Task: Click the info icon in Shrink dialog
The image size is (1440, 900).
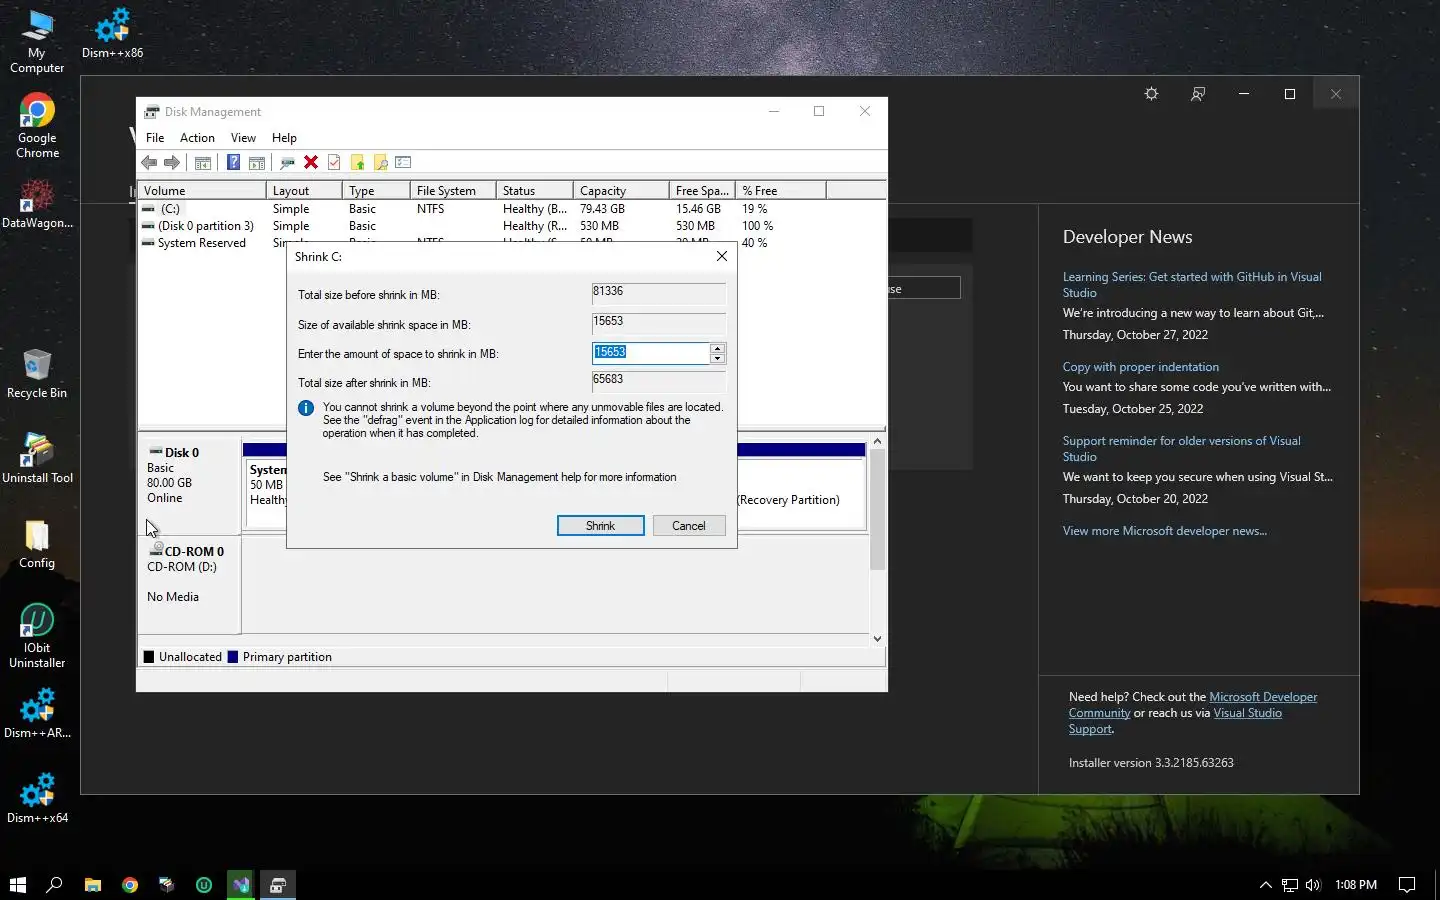Action: pyautogui.click(x=306, y=408)
